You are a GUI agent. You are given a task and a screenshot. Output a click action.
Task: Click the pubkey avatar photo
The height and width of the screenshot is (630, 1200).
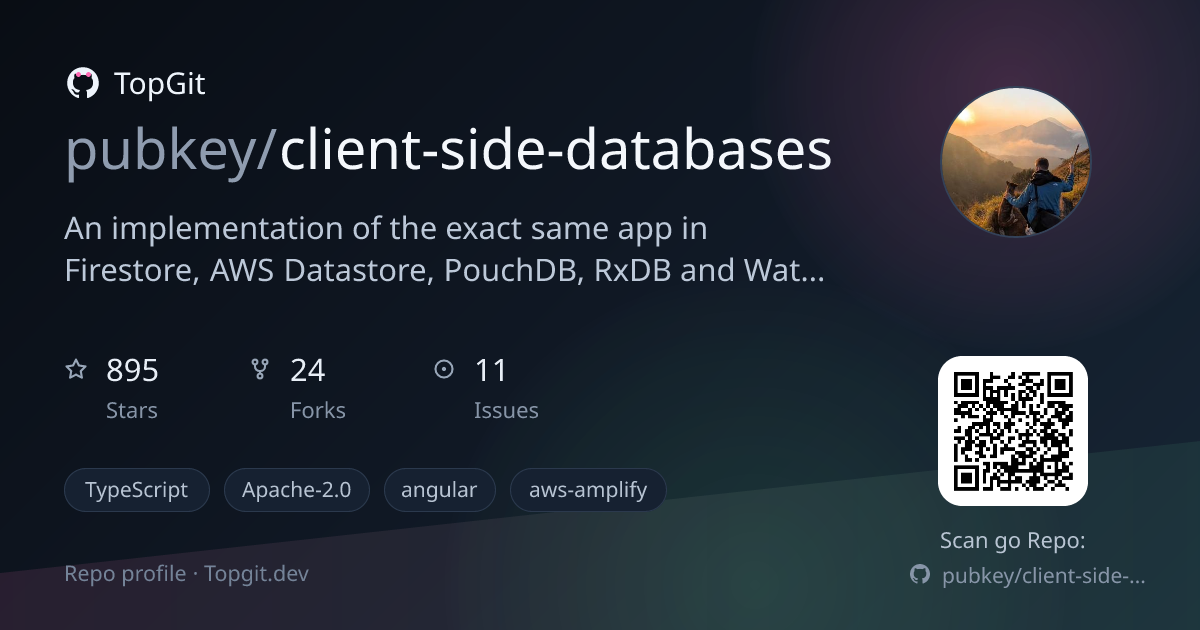[x=1015, y=162]
